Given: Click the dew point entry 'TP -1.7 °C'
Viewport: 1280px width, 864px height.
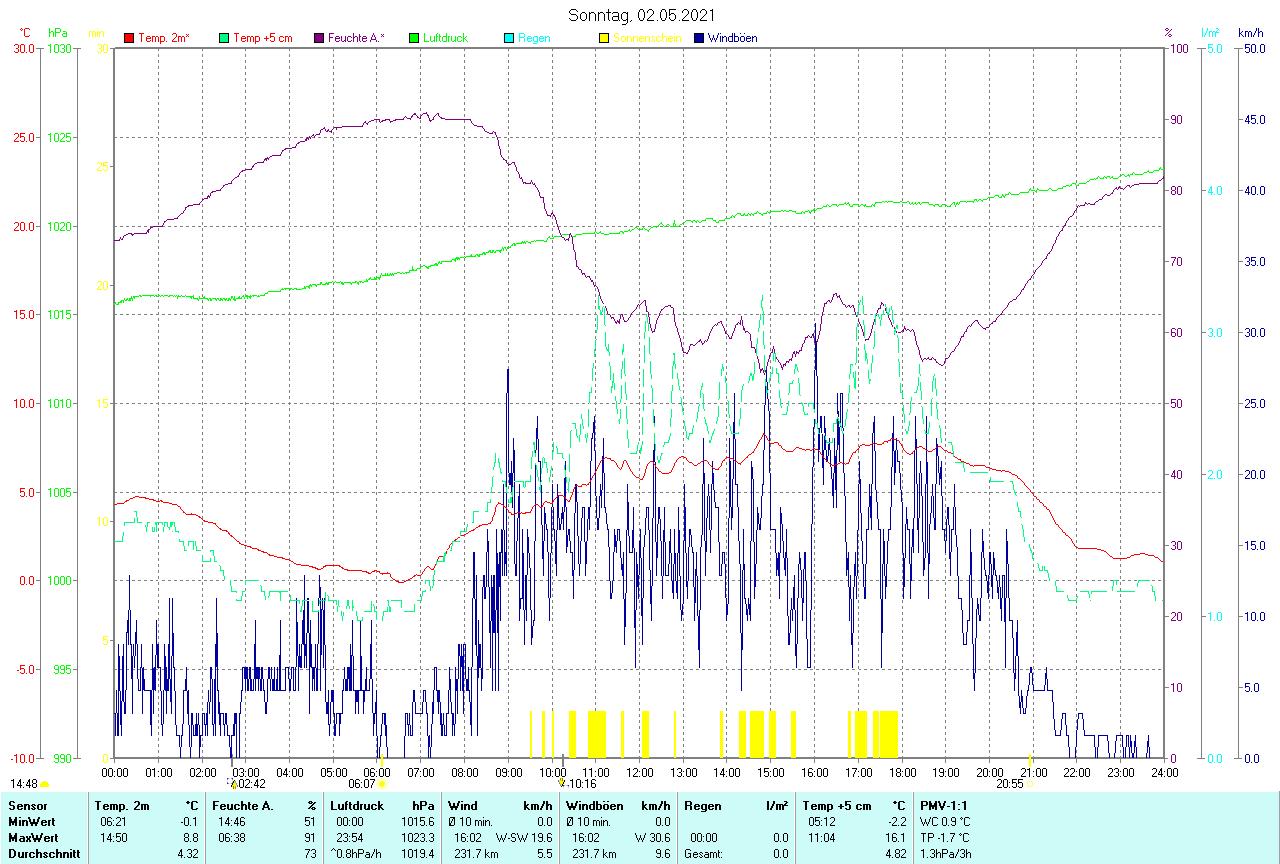Looking at the screenshot, I should coord(946,837).
